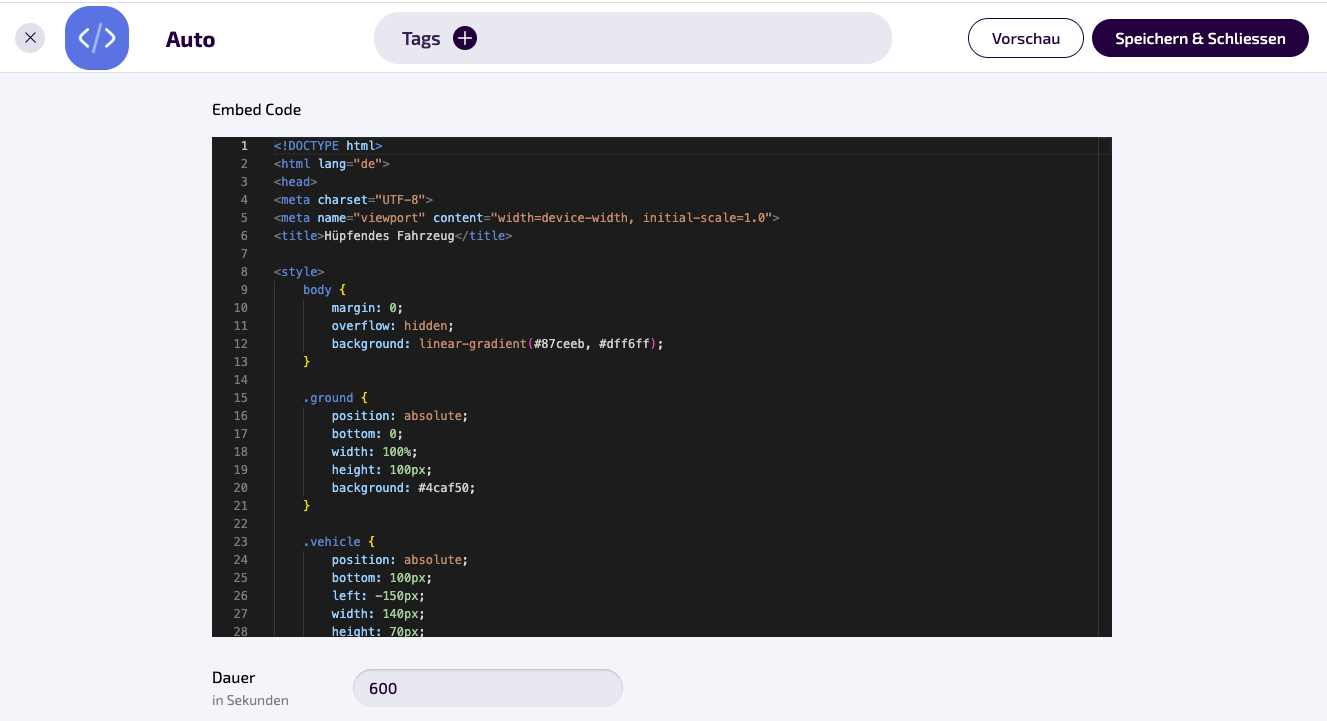Click inside the Tags field
The height and width of the screenshot is (721, 1327).
(632, 38)
